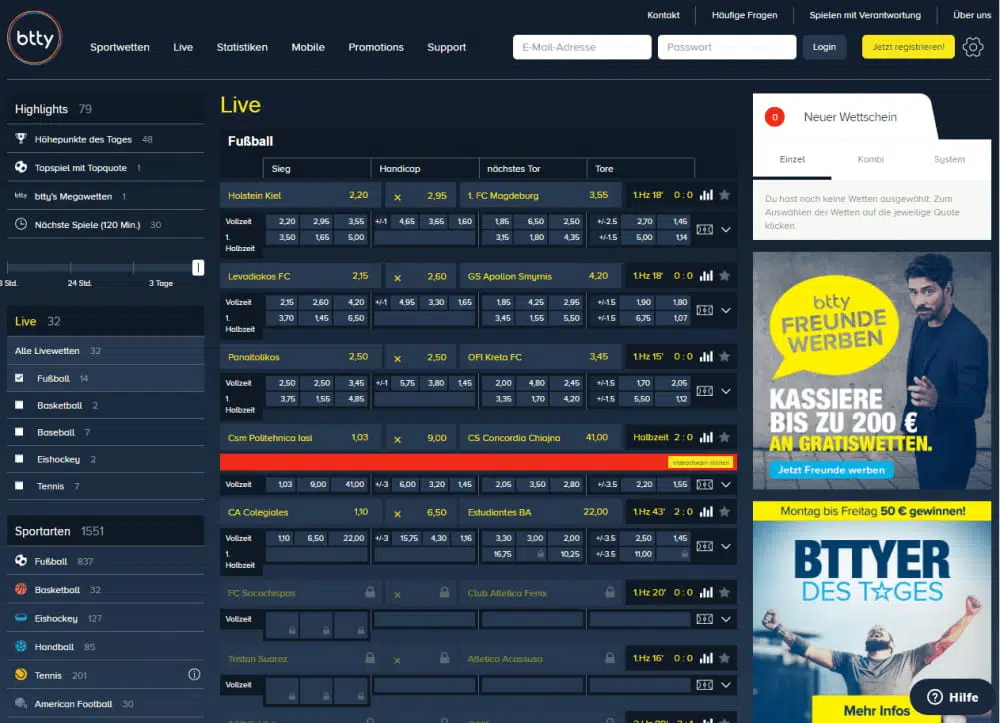Open statistics for Levadiakos FC match

[x=706, y=276]
